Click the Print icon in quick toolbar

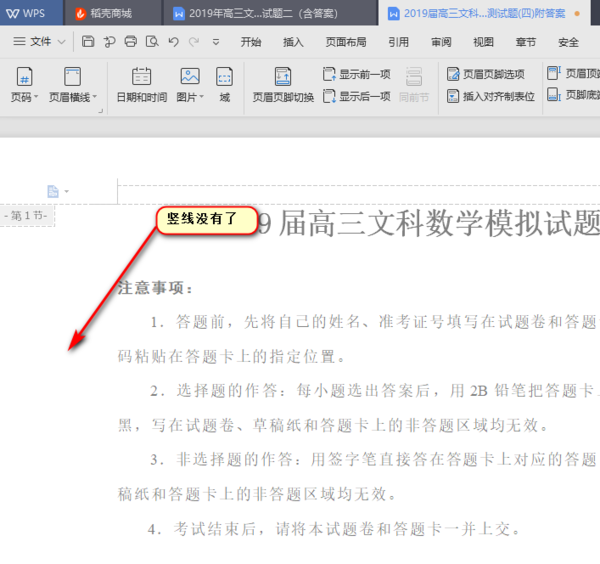point(130,41)
